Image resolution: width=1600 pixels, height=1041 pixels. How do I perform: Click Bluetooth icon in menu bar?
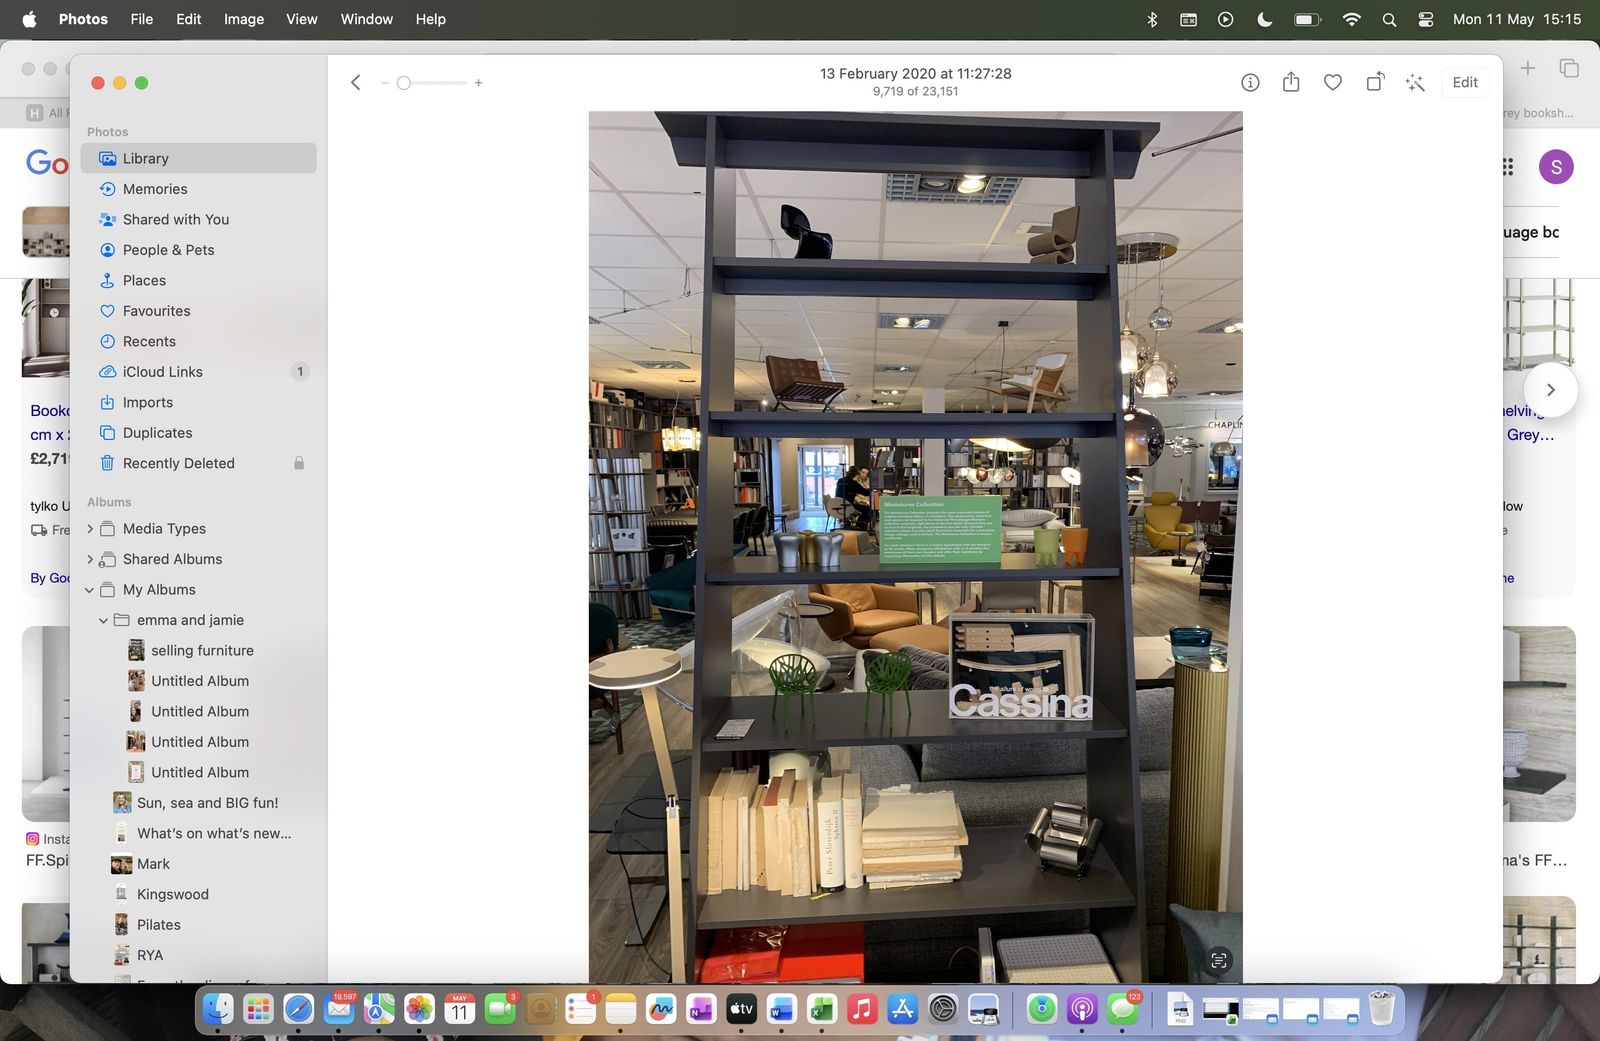click(1152, 19)
